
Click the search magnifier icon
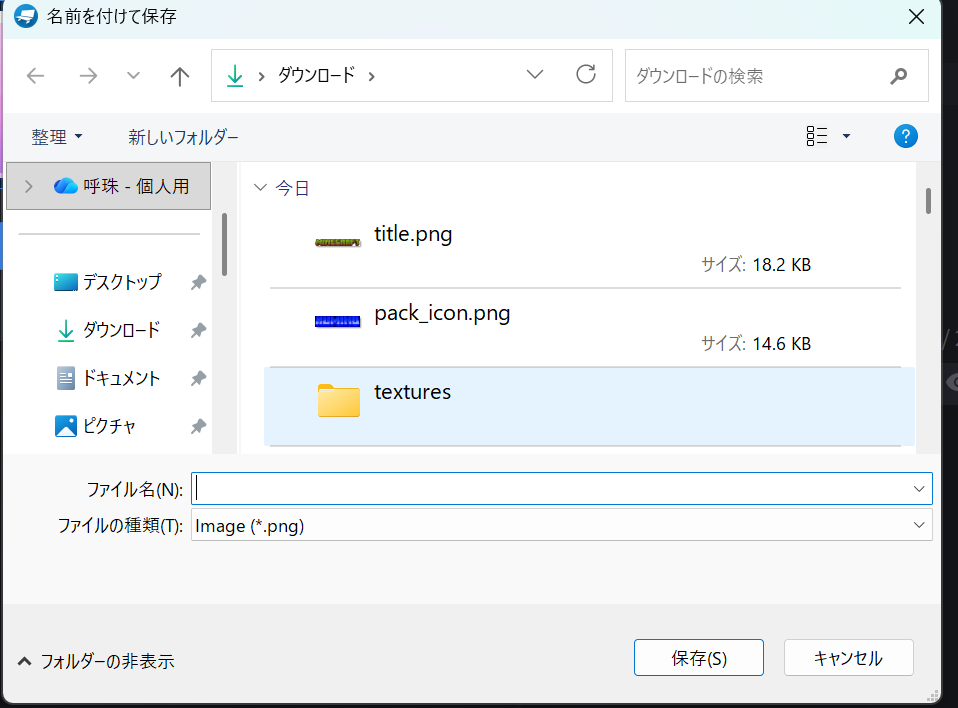pos(898,76)
